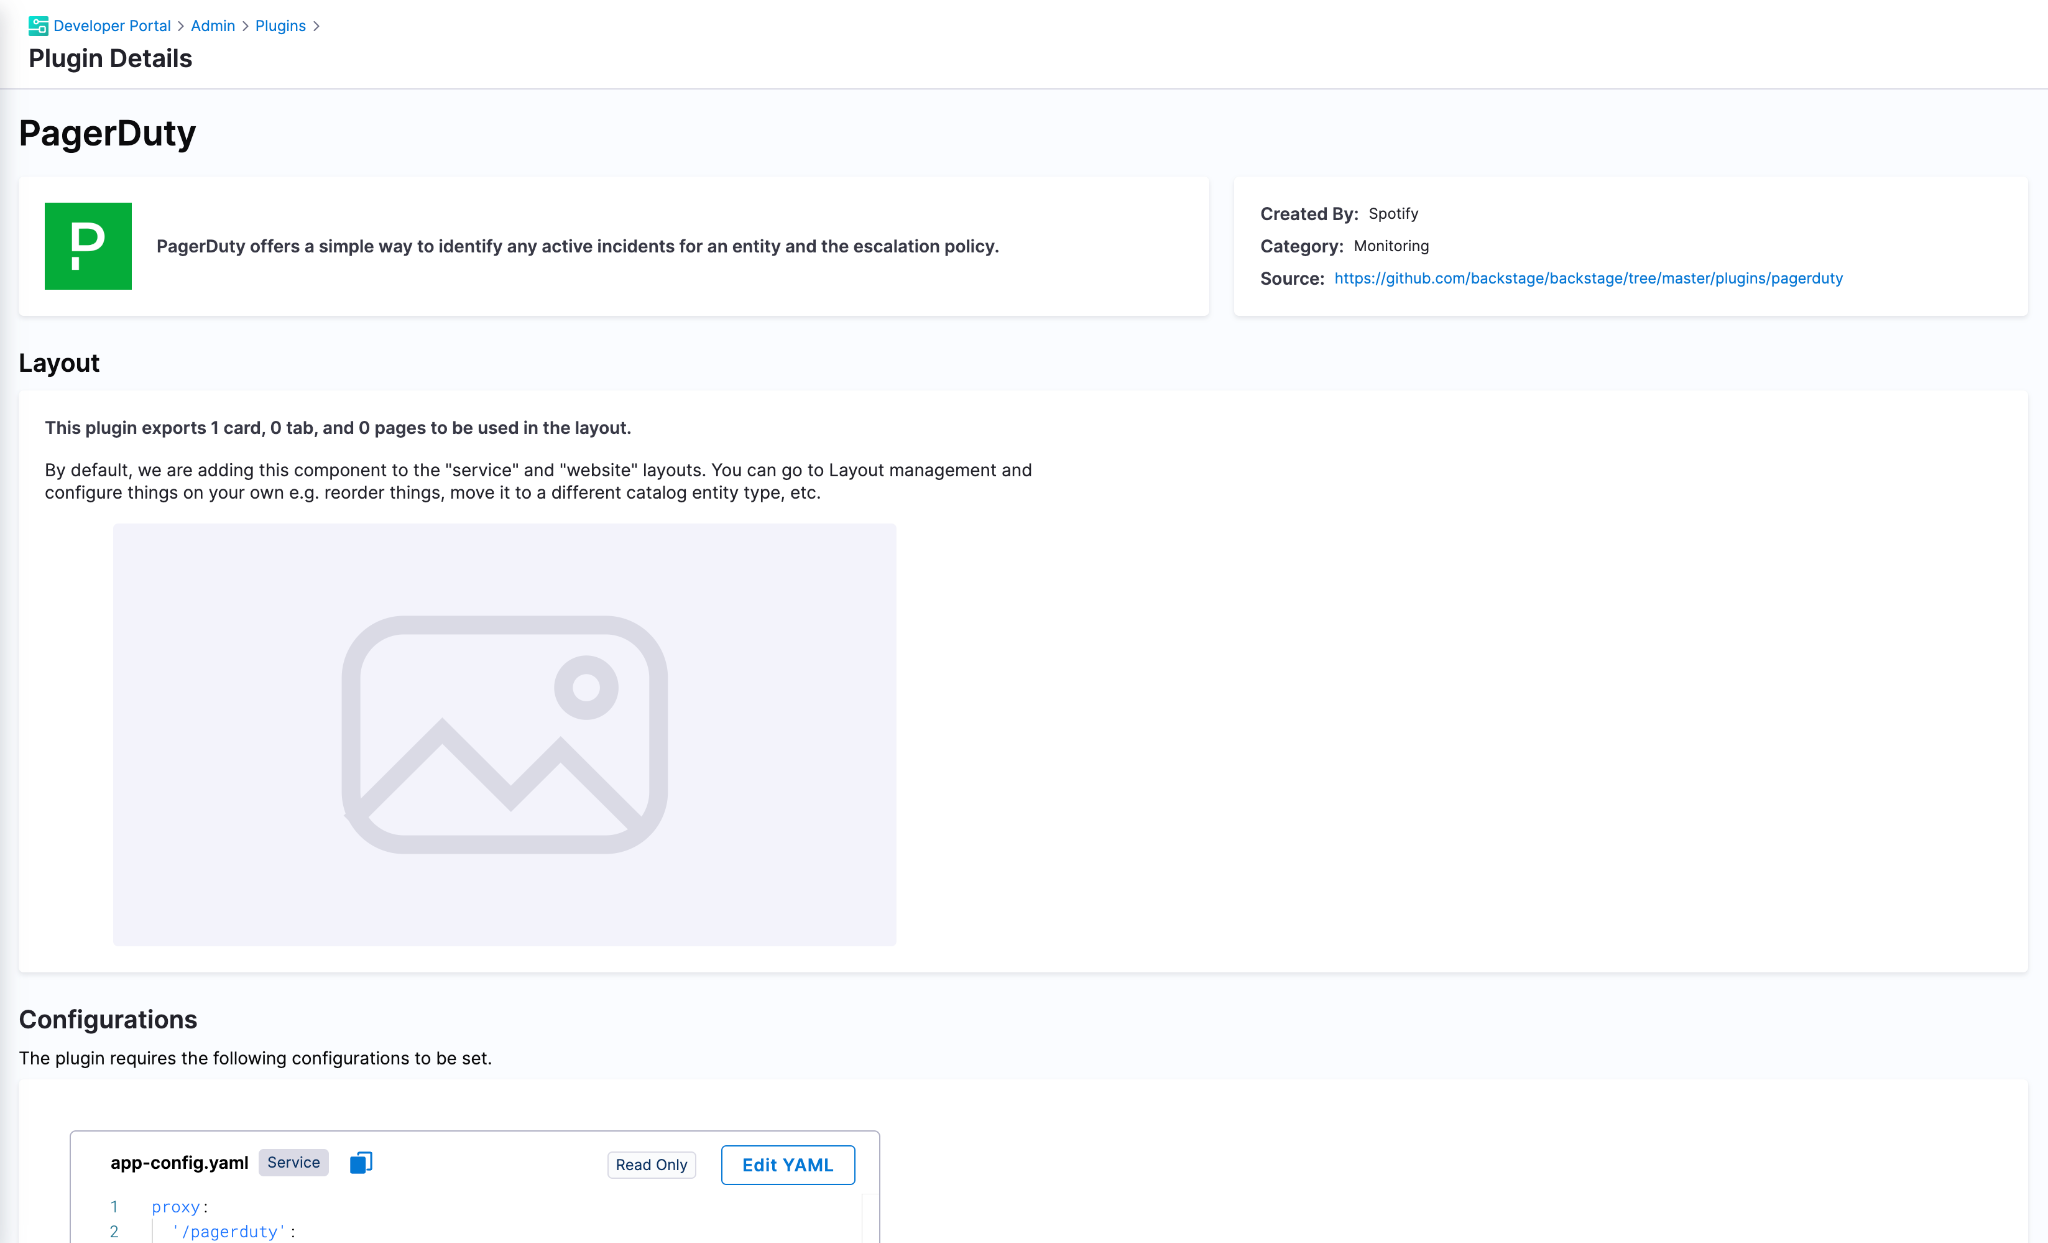The image size is (2048, 1243).
Task: Click the app-config.yaml file name
Action: [179, 1163]
